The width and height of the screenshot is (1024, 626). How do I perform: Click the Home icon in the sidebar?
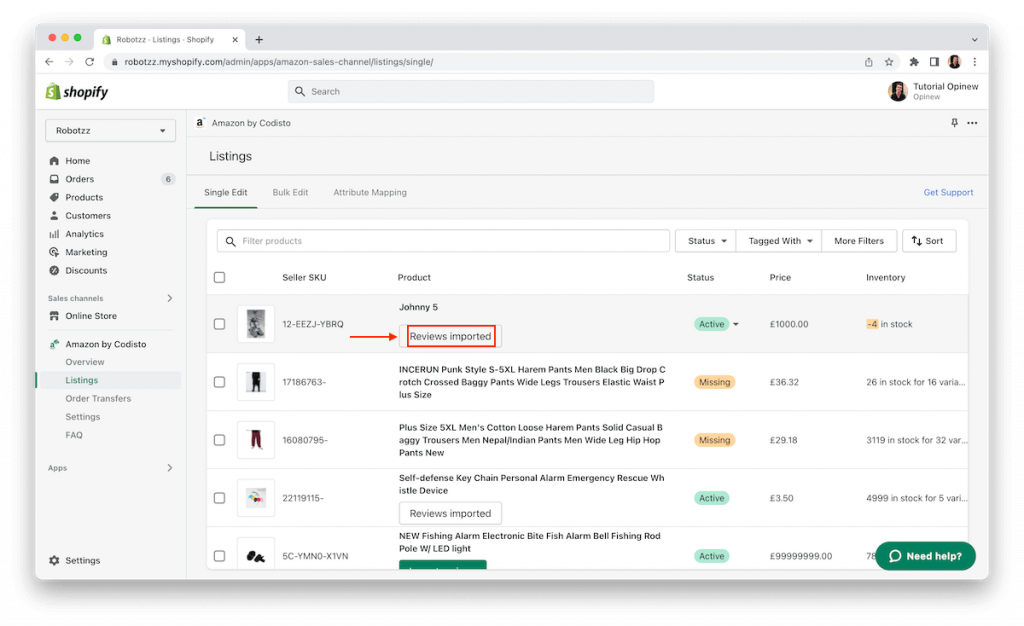tap(54, 161)
